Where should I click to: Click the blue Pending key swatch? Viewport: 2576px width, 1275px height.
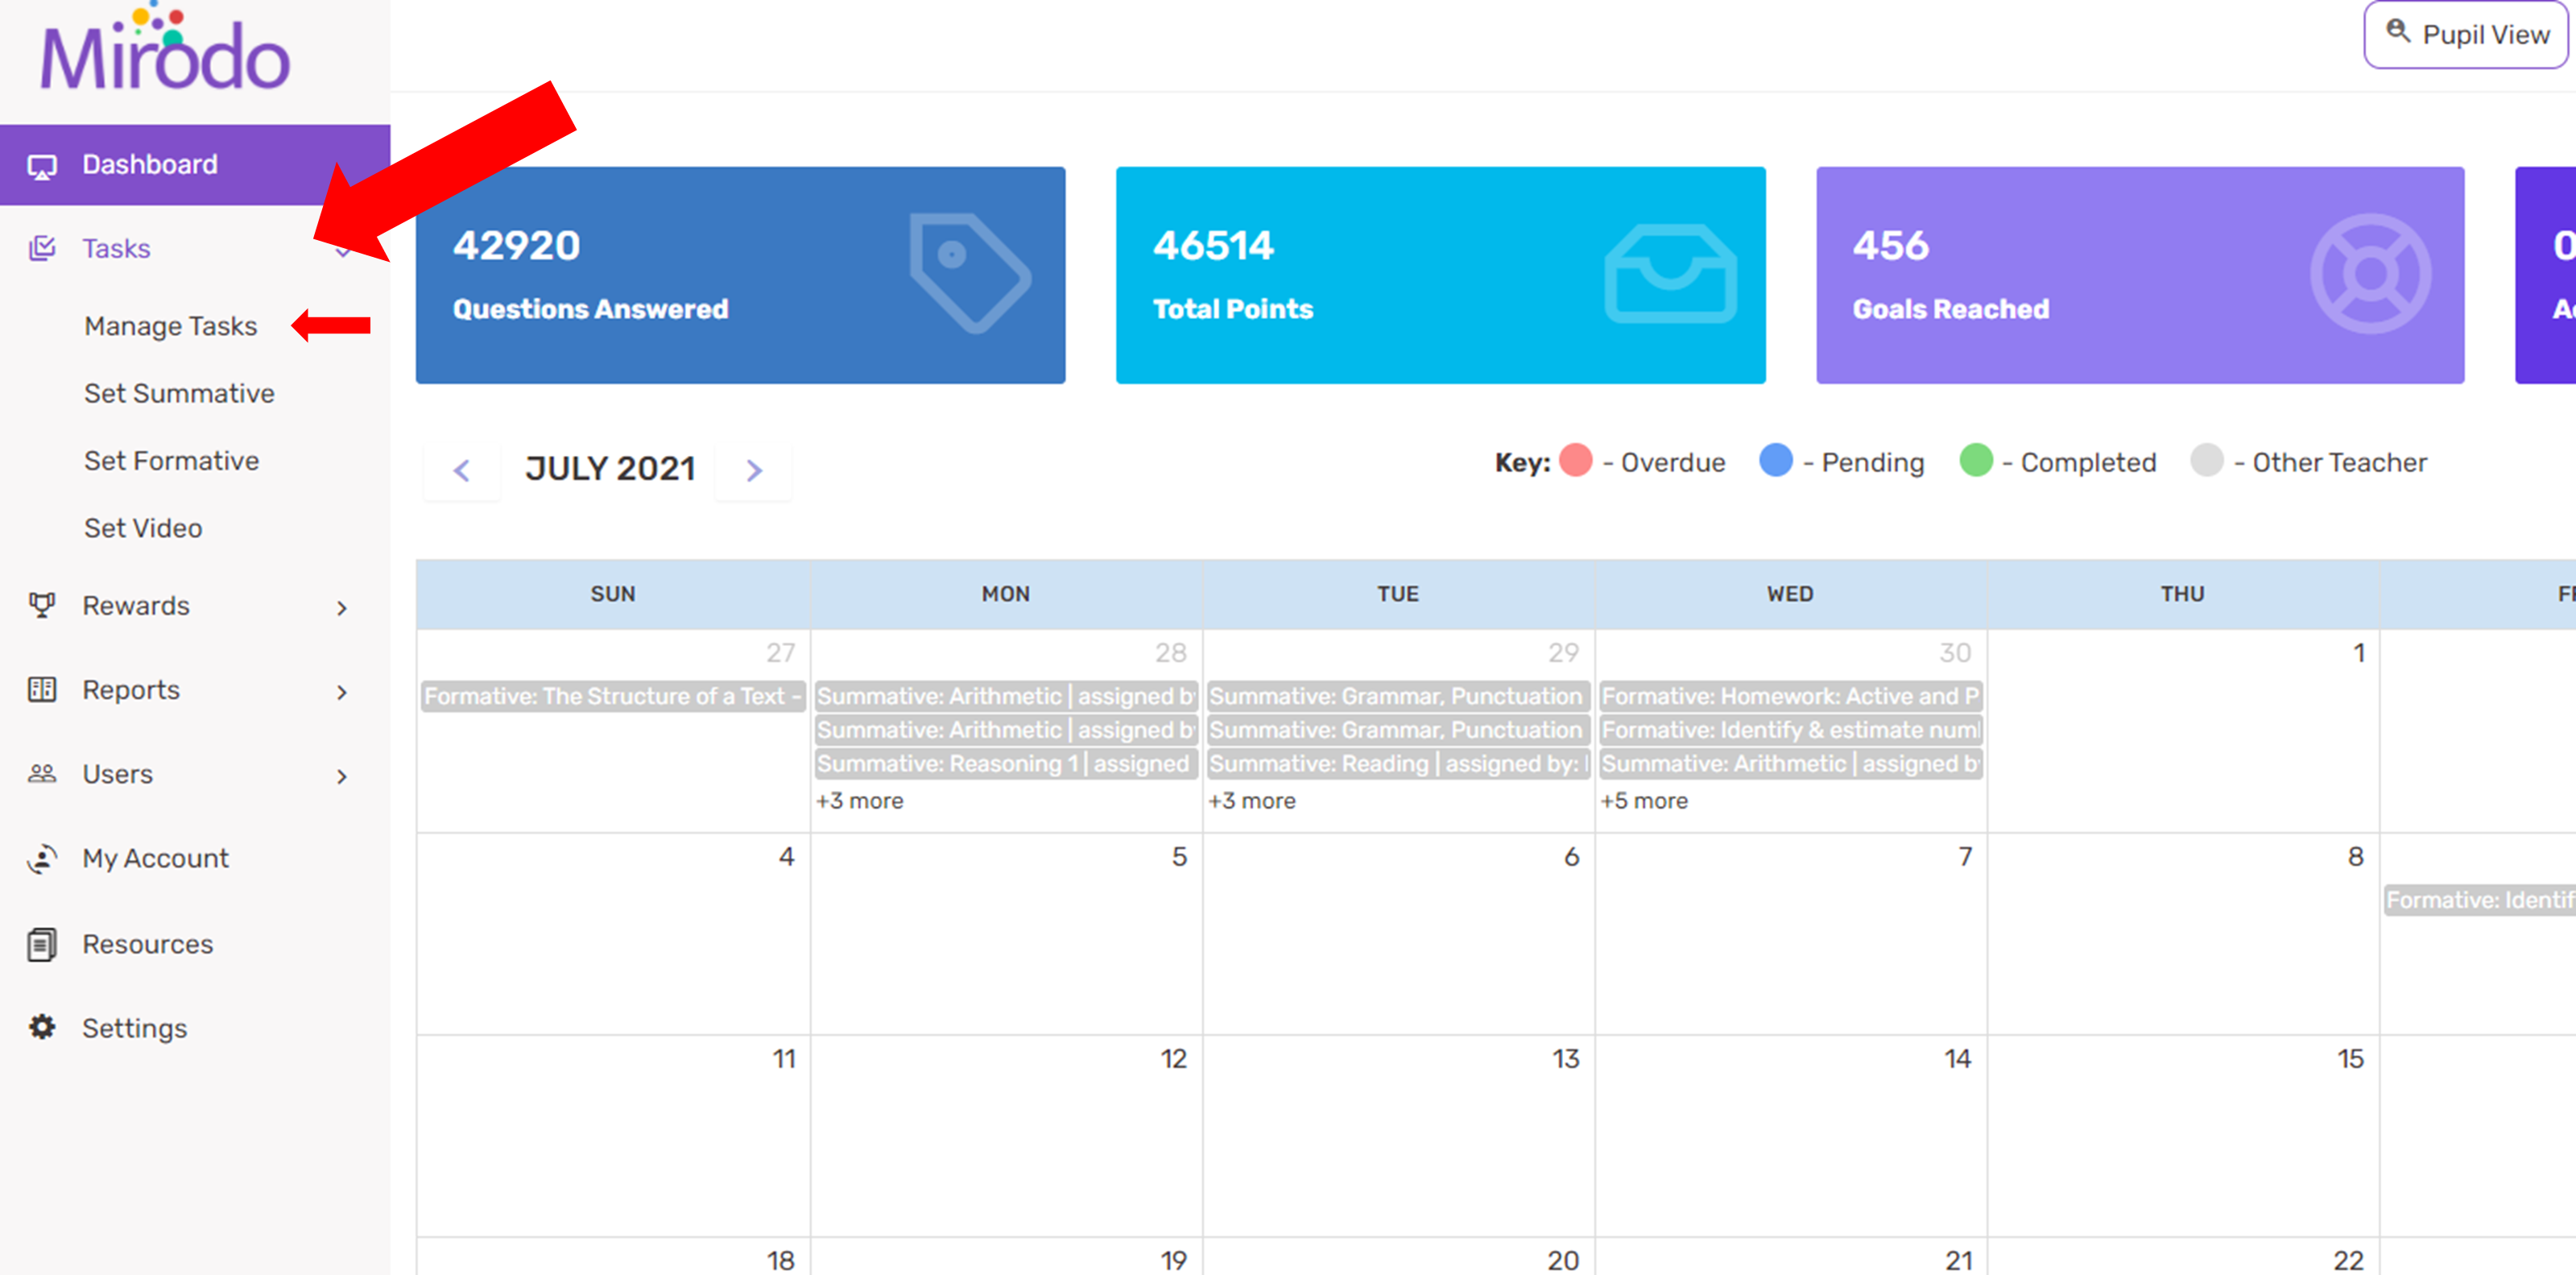pyautogui.click(x=1776, y=460)
